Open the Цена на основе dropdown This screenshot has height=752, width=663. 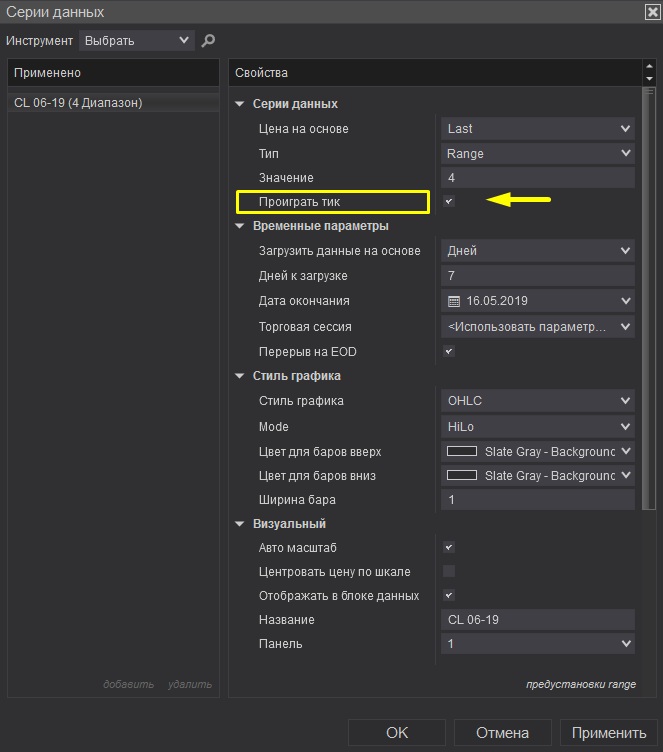click(538, 129)
